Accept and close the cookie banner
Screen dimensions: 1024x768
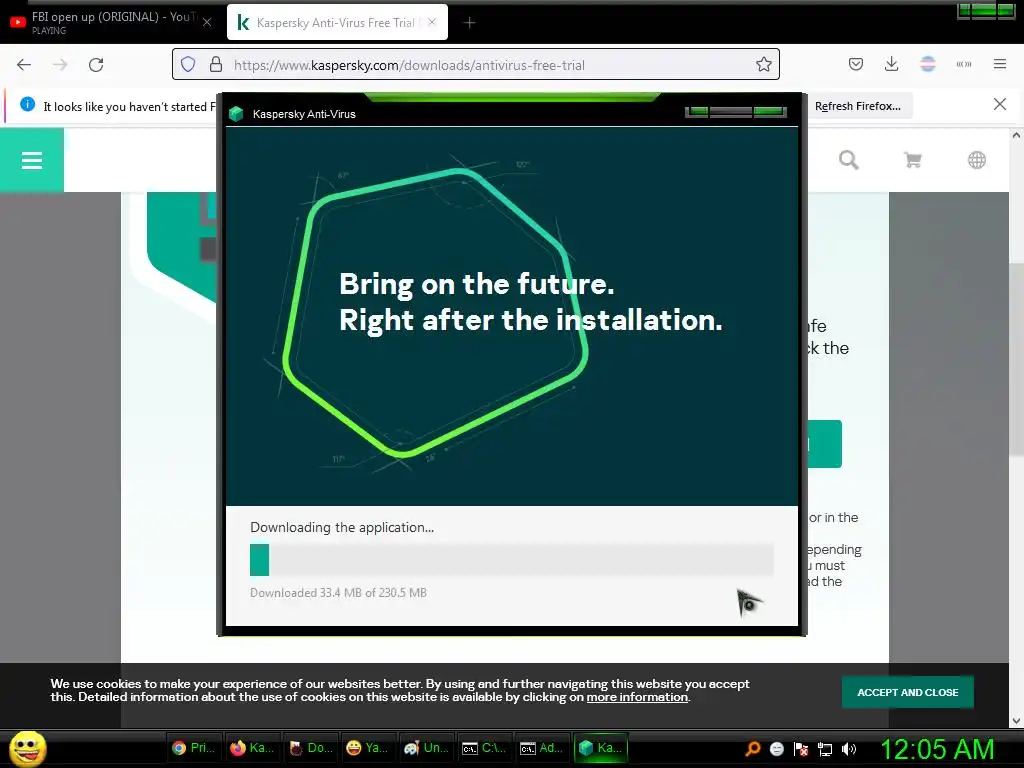coord(907,692)
